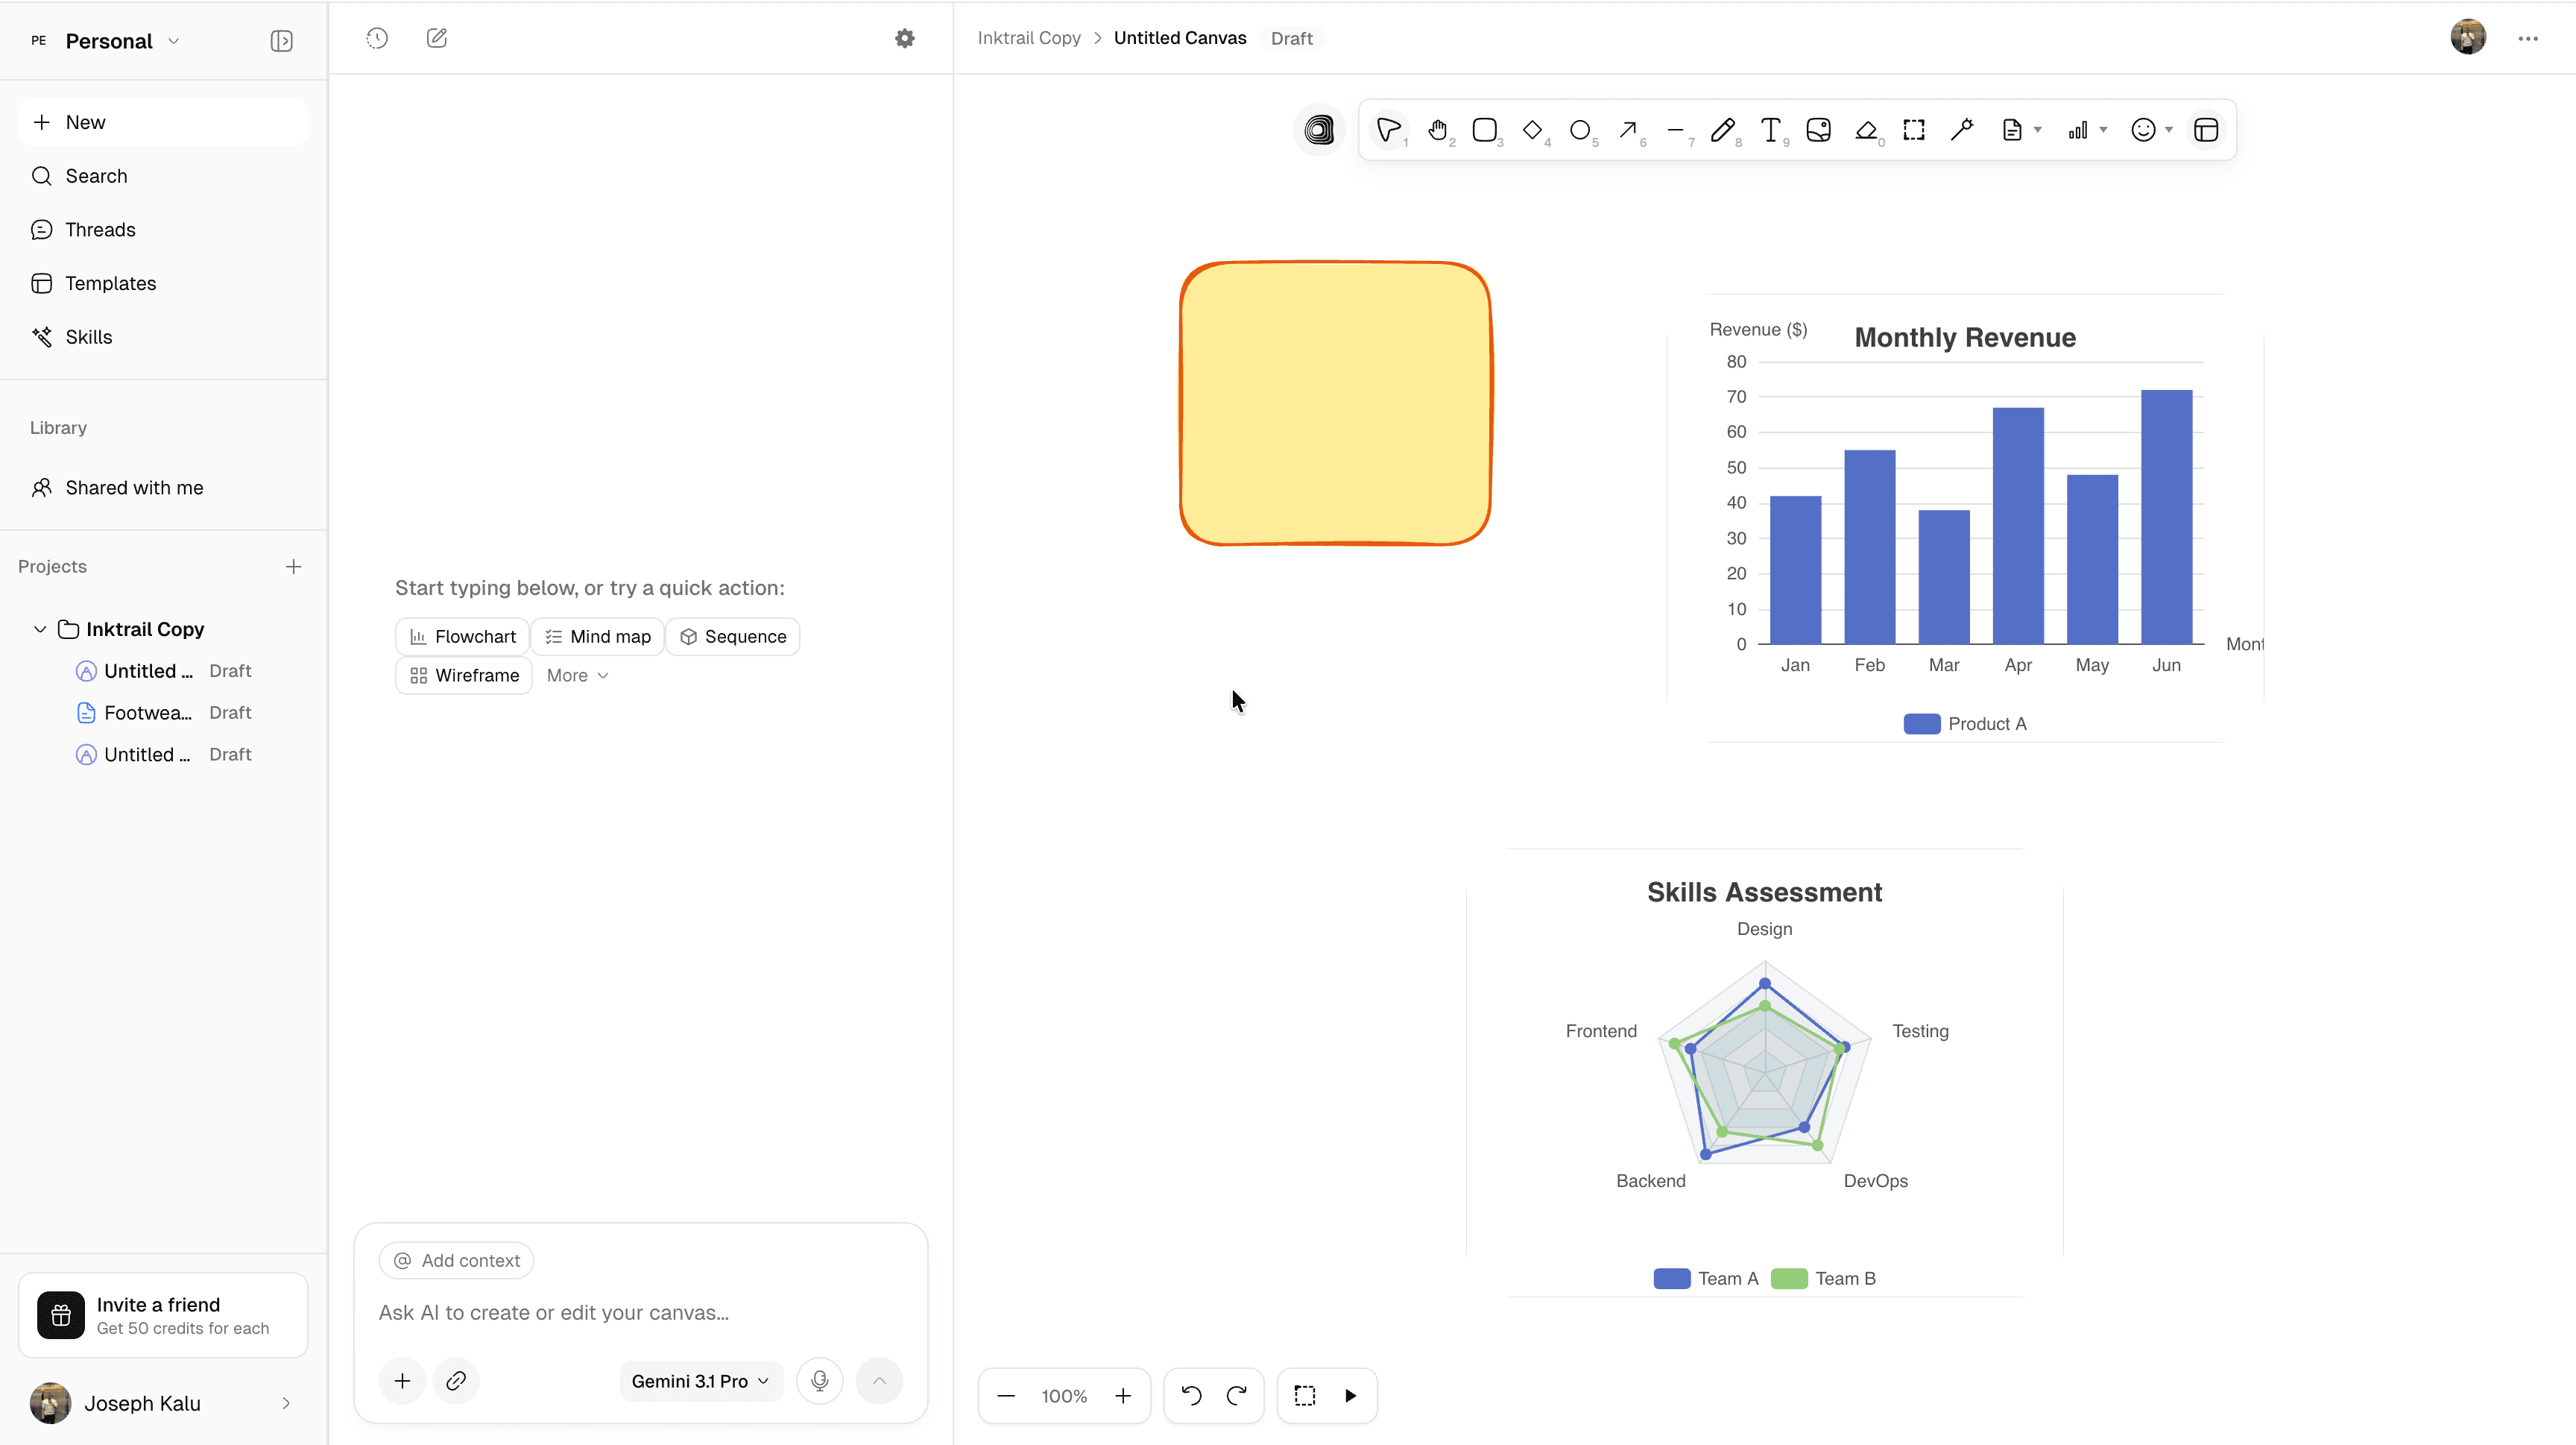The height and width of the screenshot is (1445, 2576).
Task: Select the Text tool
Action: pos(1770,130)
